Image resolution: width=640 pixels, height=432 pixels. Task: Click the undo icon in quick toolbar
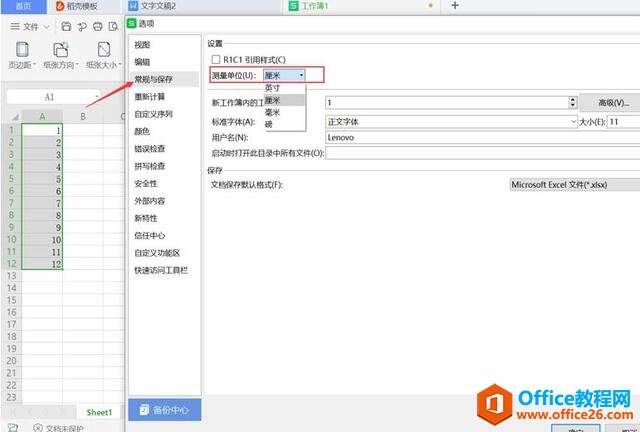(x=82, y=27)
